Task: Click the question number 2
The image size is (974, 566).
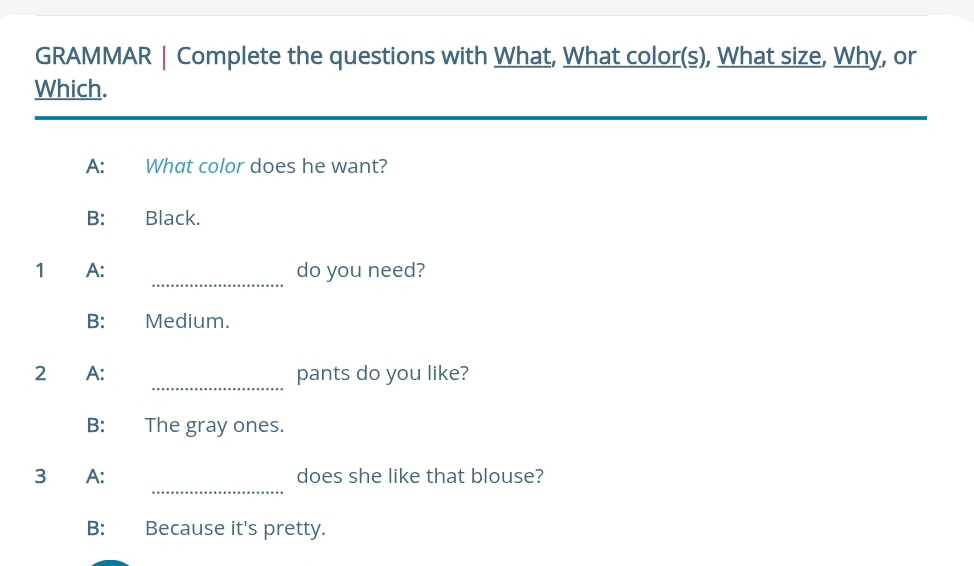Action: pyautogui.click(x=40, y=374)
